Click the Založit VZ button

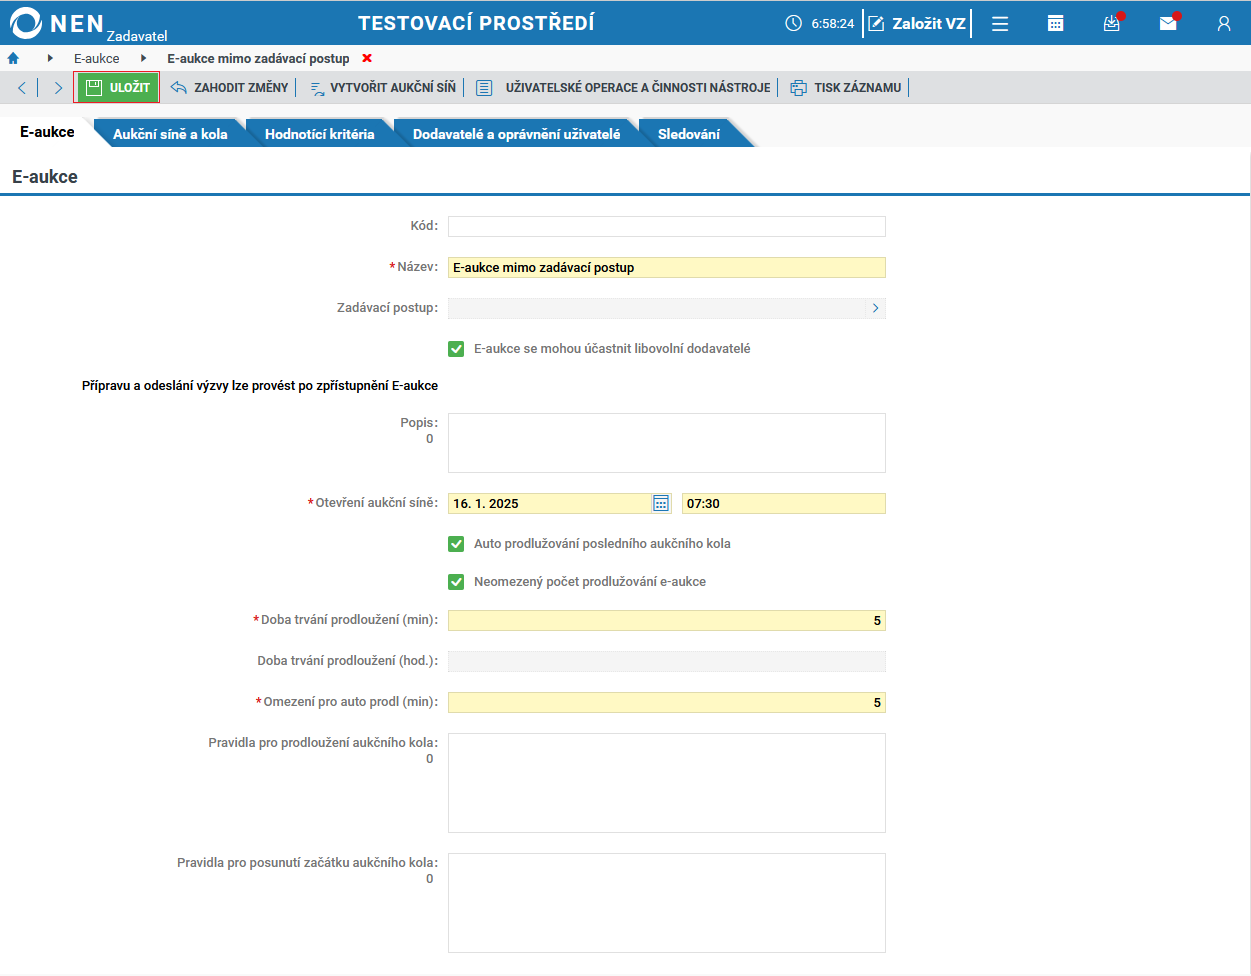tap(918, 23)
